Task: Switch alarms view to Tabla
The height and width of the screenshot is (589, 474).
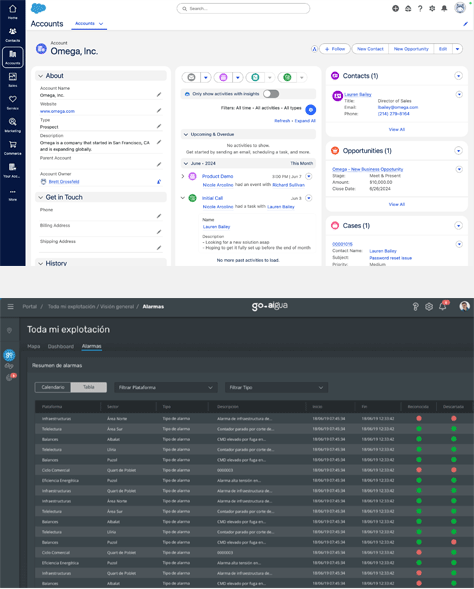Action: click(89, 387)
